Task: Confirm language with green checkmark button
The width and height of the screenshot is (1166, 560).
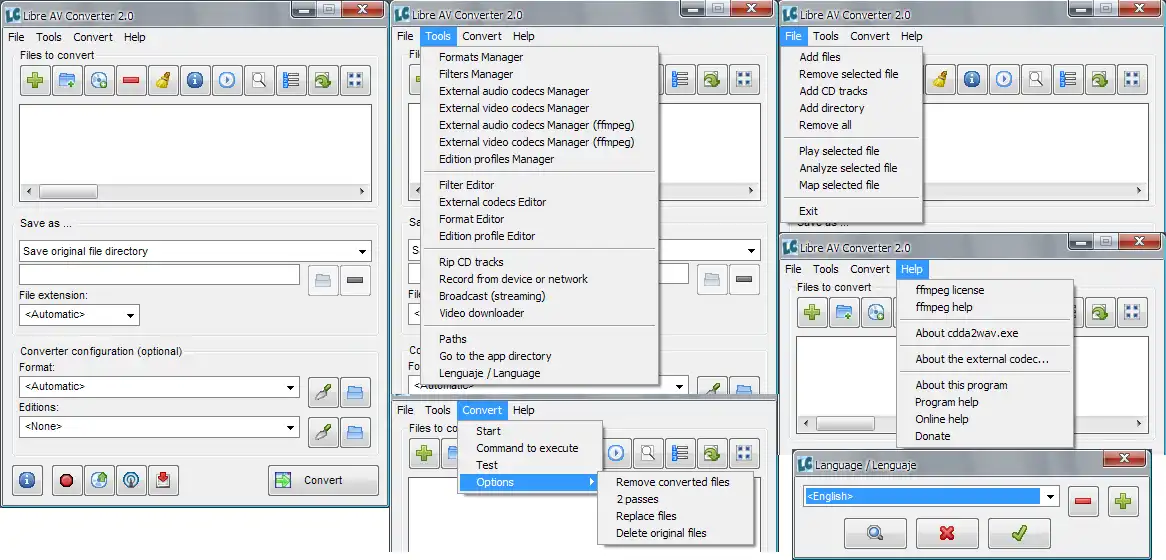Action: pos(1019,533)
